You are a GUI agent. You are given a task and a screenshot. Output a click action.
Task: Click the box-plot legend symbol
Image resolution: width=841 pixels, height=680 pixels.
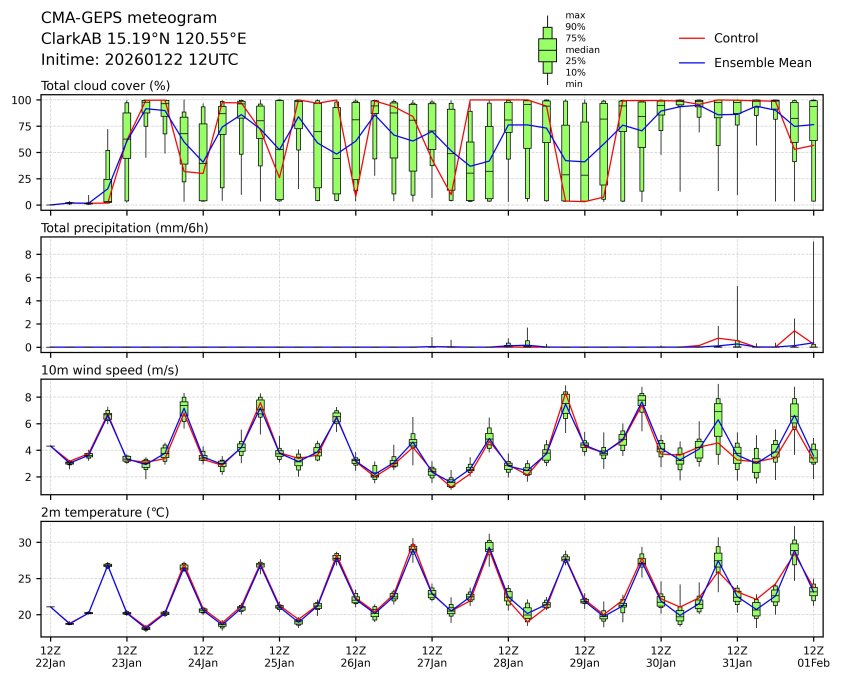(547, 50)
